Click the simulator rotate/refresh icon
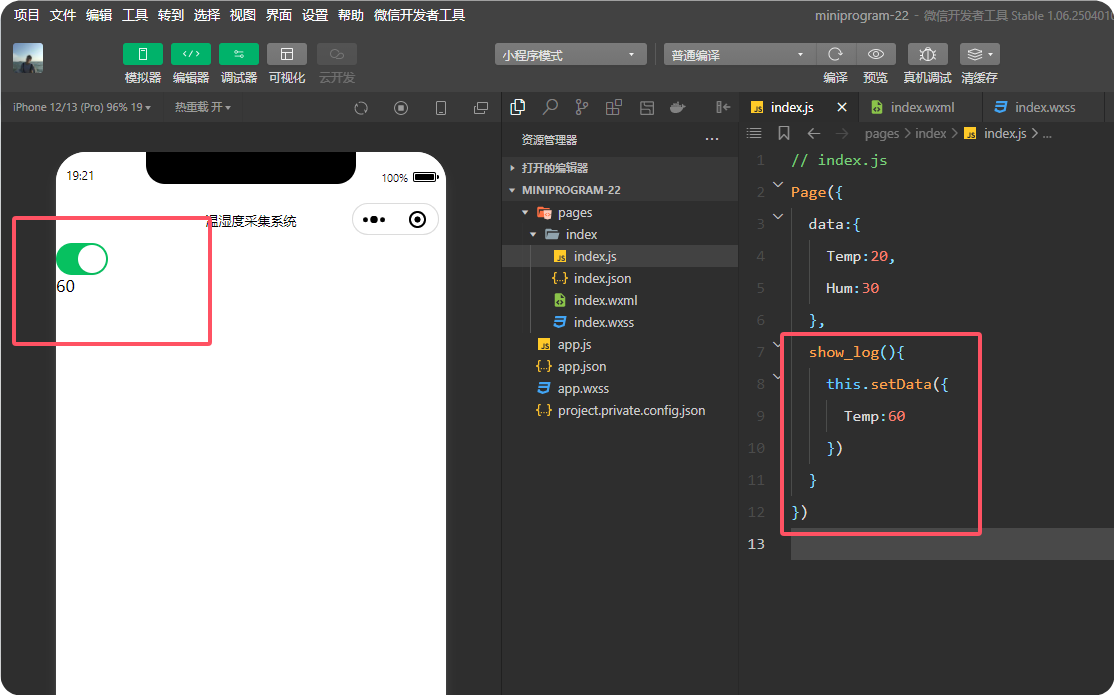The width and height of the screenshot is (1114, 695). coord(360,107)
